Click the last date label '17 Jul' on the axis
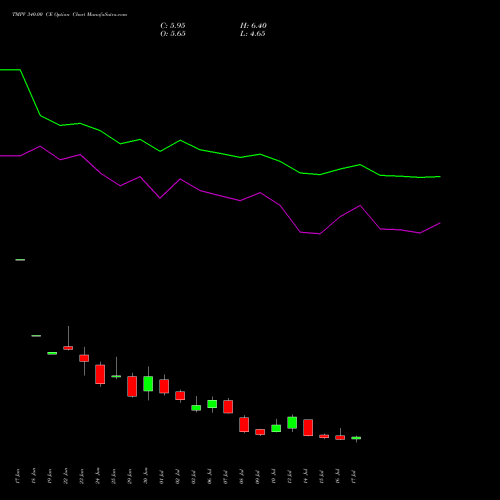The image size is (500, 500). coord(354,477)
